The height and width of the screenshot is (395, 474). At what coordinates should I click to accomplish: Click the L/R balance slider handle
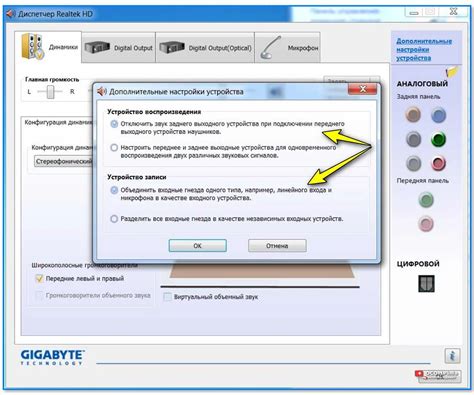pyautogui.click(x=50, y=92)
